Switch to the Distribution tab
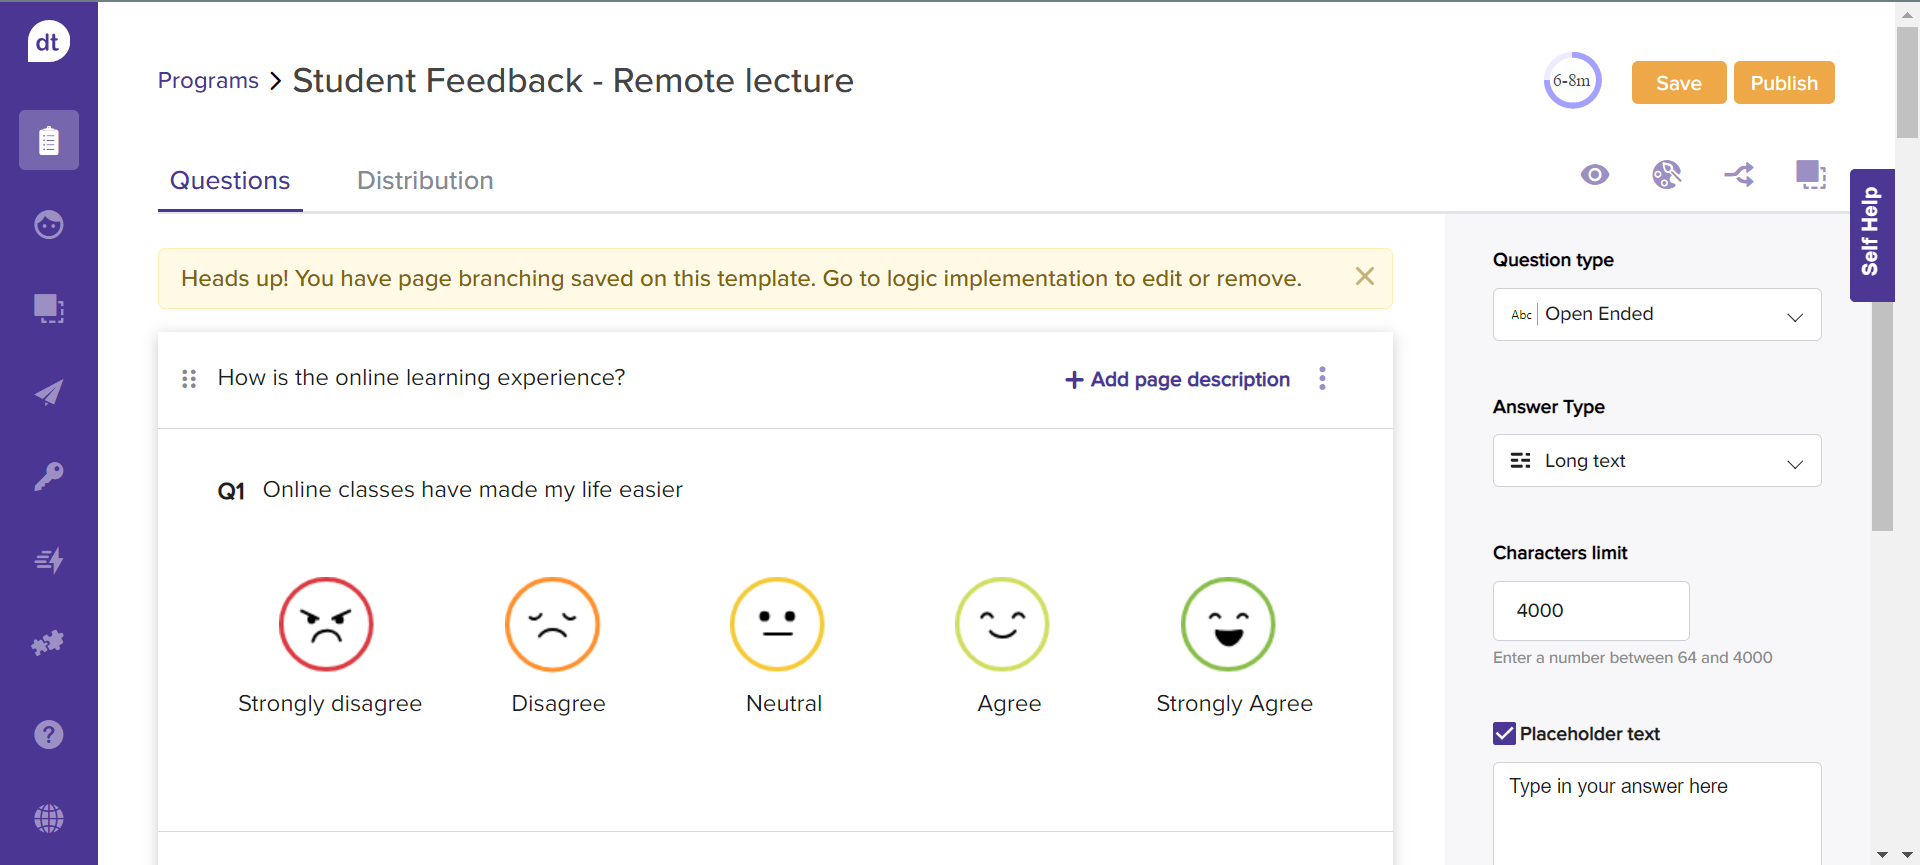This screenshot has width=1920, height=865. (x=425, y=181)
